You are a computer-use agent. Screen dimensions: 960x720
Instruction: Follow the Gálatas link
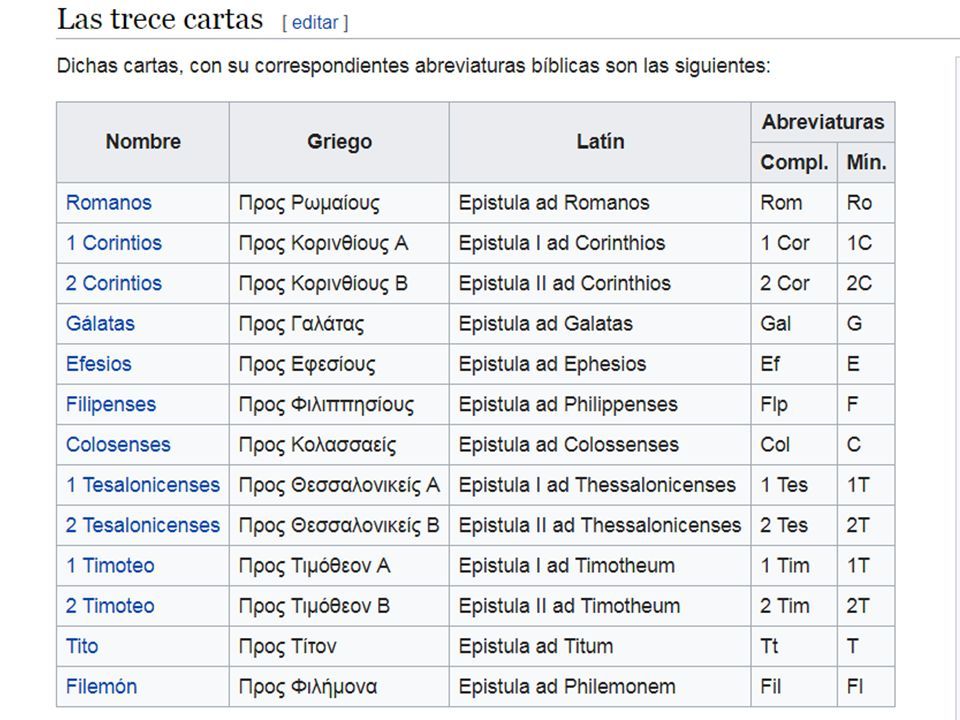click(x=100, y=324)
